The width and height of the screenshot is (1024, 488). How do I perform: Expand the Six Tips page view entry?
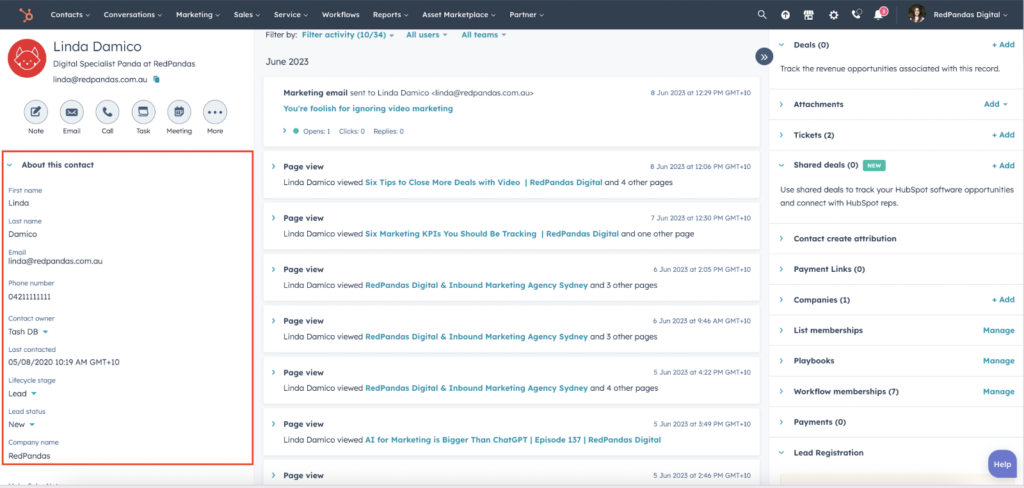coord(274,167)
